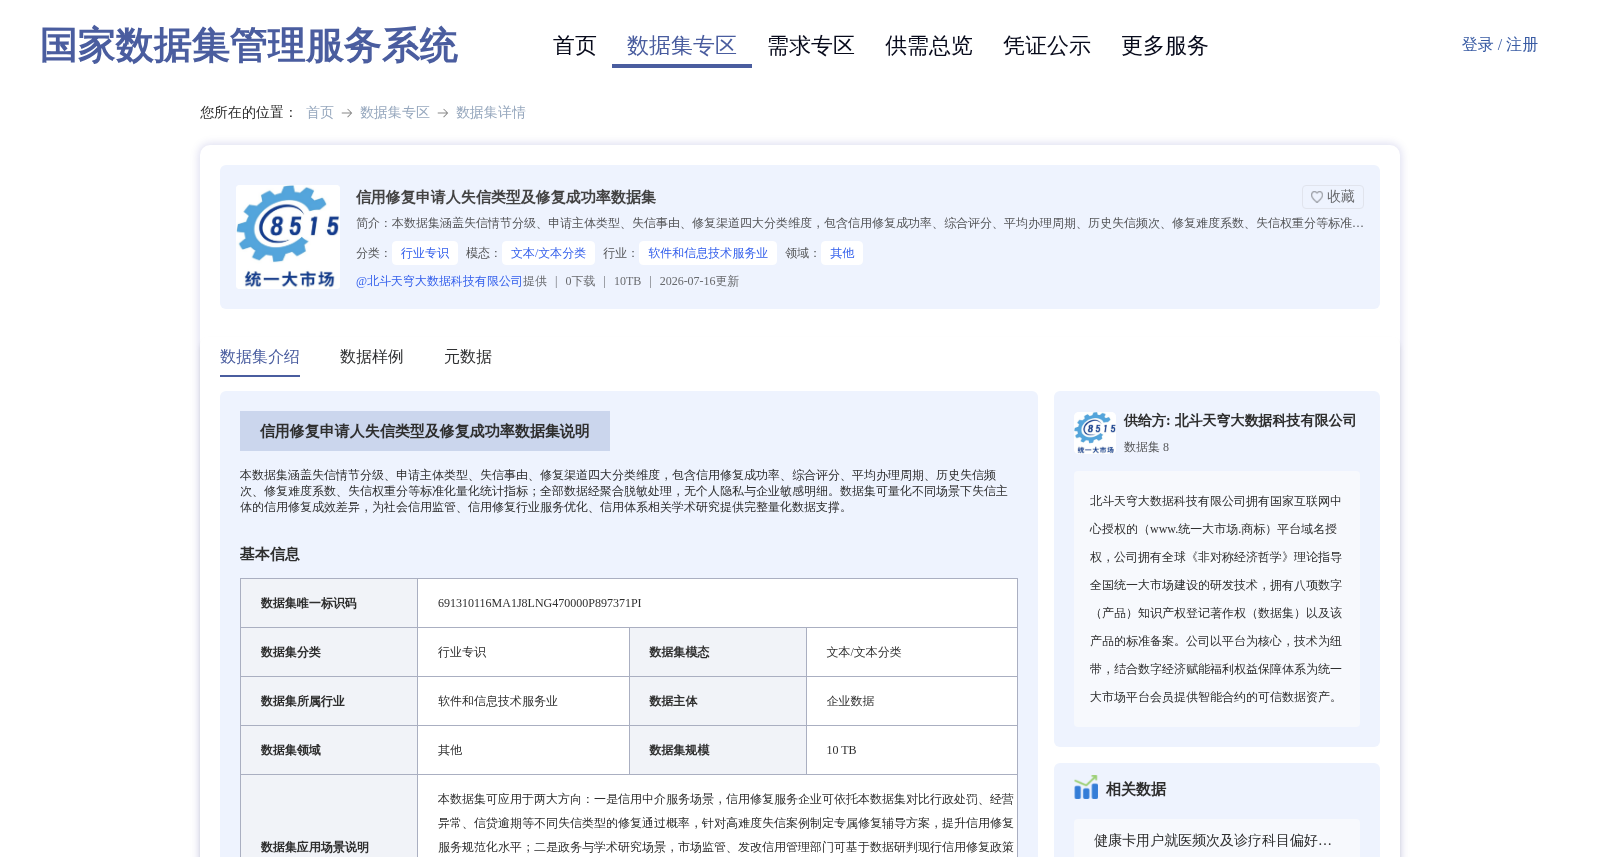
Task: Open related dataset 健康卡用户就医频次及诊疗科目偏好
Action: (1213, 841)
